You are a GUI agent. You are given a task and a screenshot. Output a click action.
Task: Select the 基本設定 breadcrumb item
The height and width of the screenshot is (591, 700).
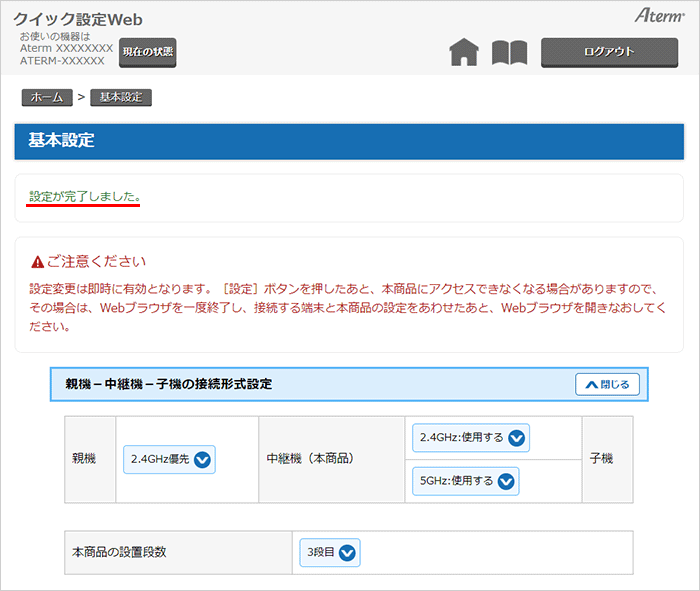[x=121, y=97]
